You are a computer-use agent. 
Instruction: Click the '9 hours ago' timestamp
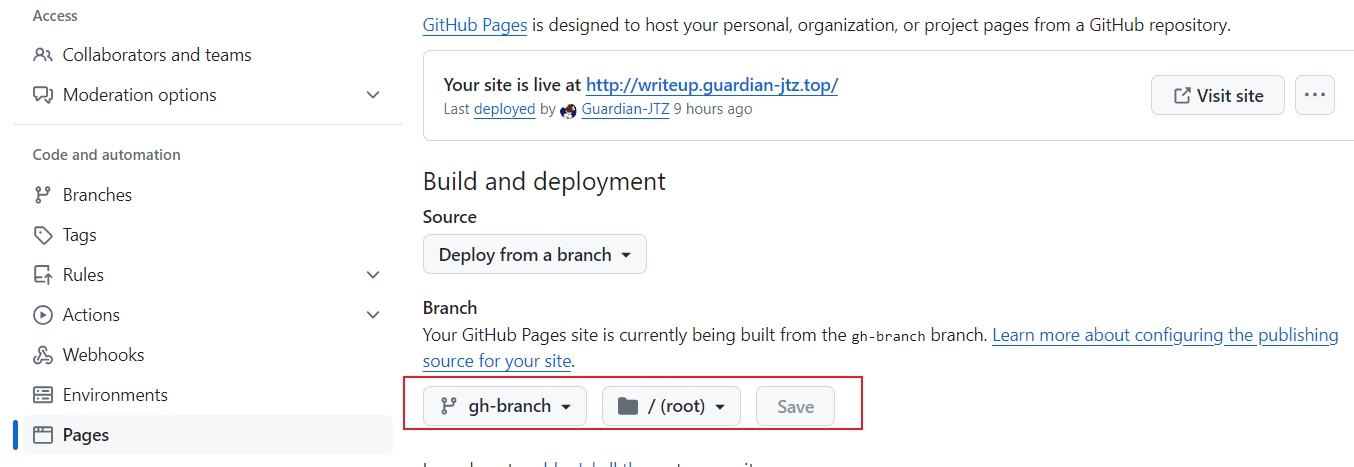(x=713, y=109)
